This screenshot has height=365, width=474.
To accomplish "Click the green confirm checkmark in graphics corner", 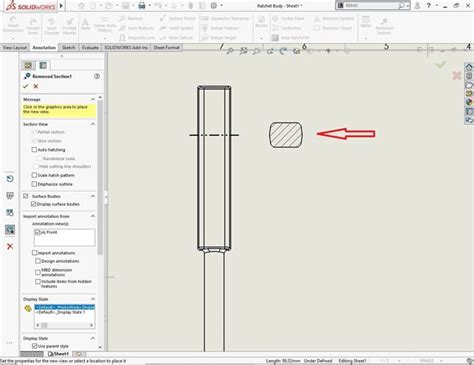I will [x=441, y=64].
